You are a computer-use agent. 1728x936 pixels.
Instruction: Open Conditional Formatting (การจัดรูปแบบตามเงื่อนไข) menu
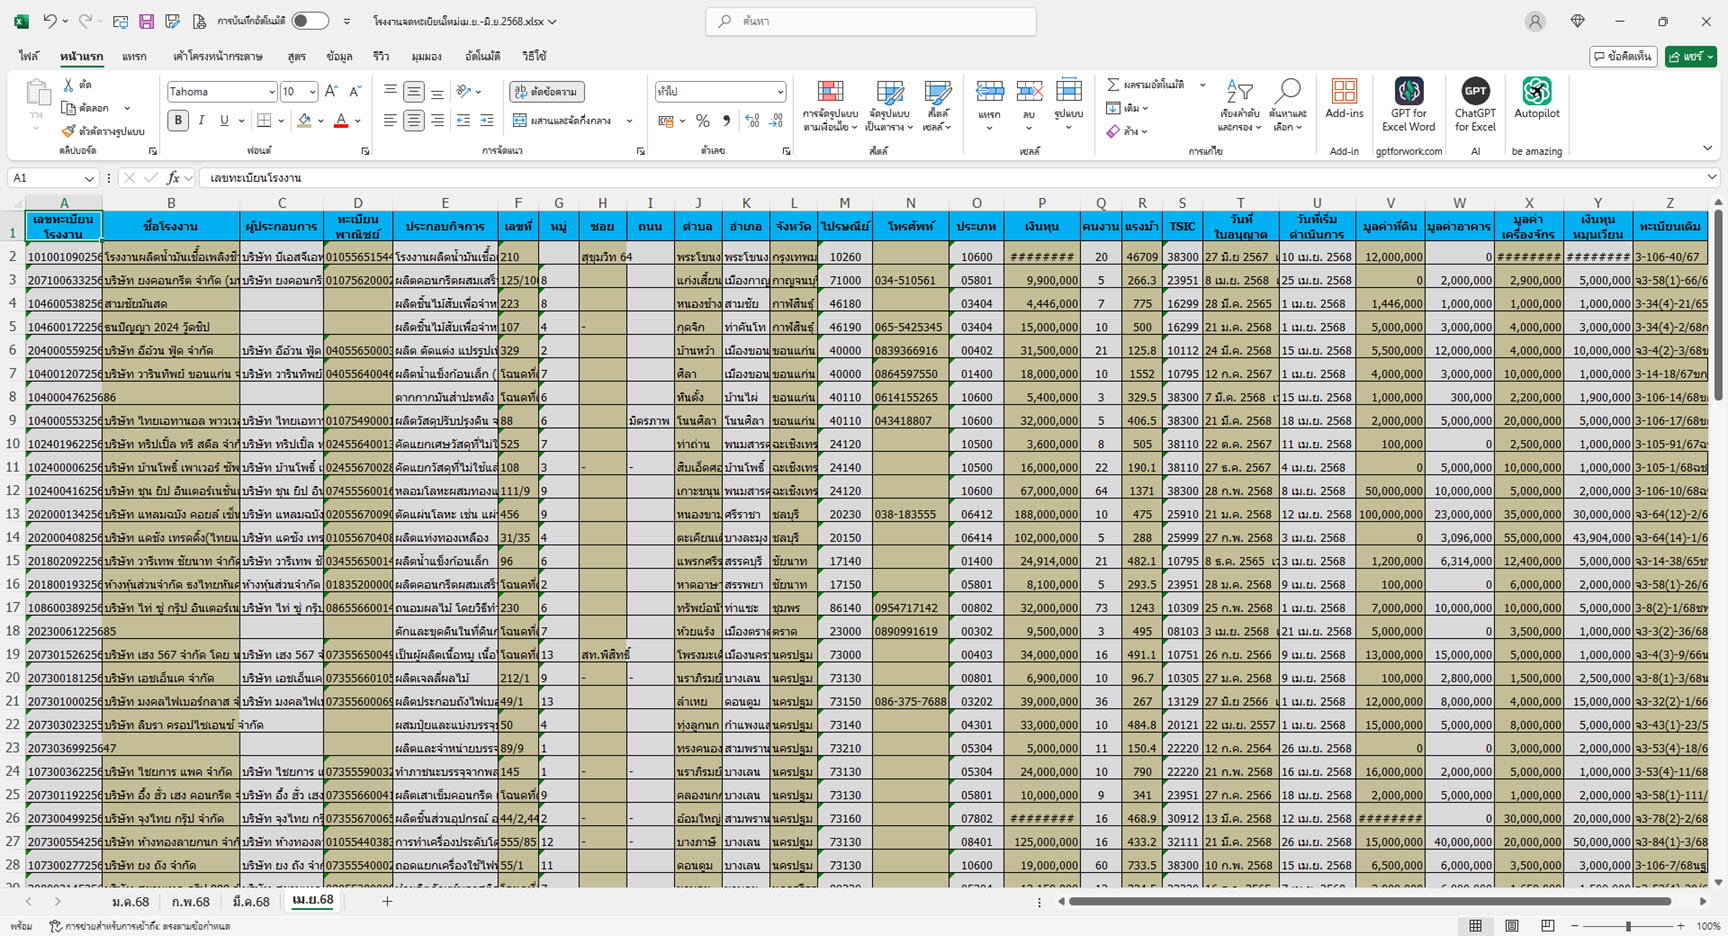[830, 105]
